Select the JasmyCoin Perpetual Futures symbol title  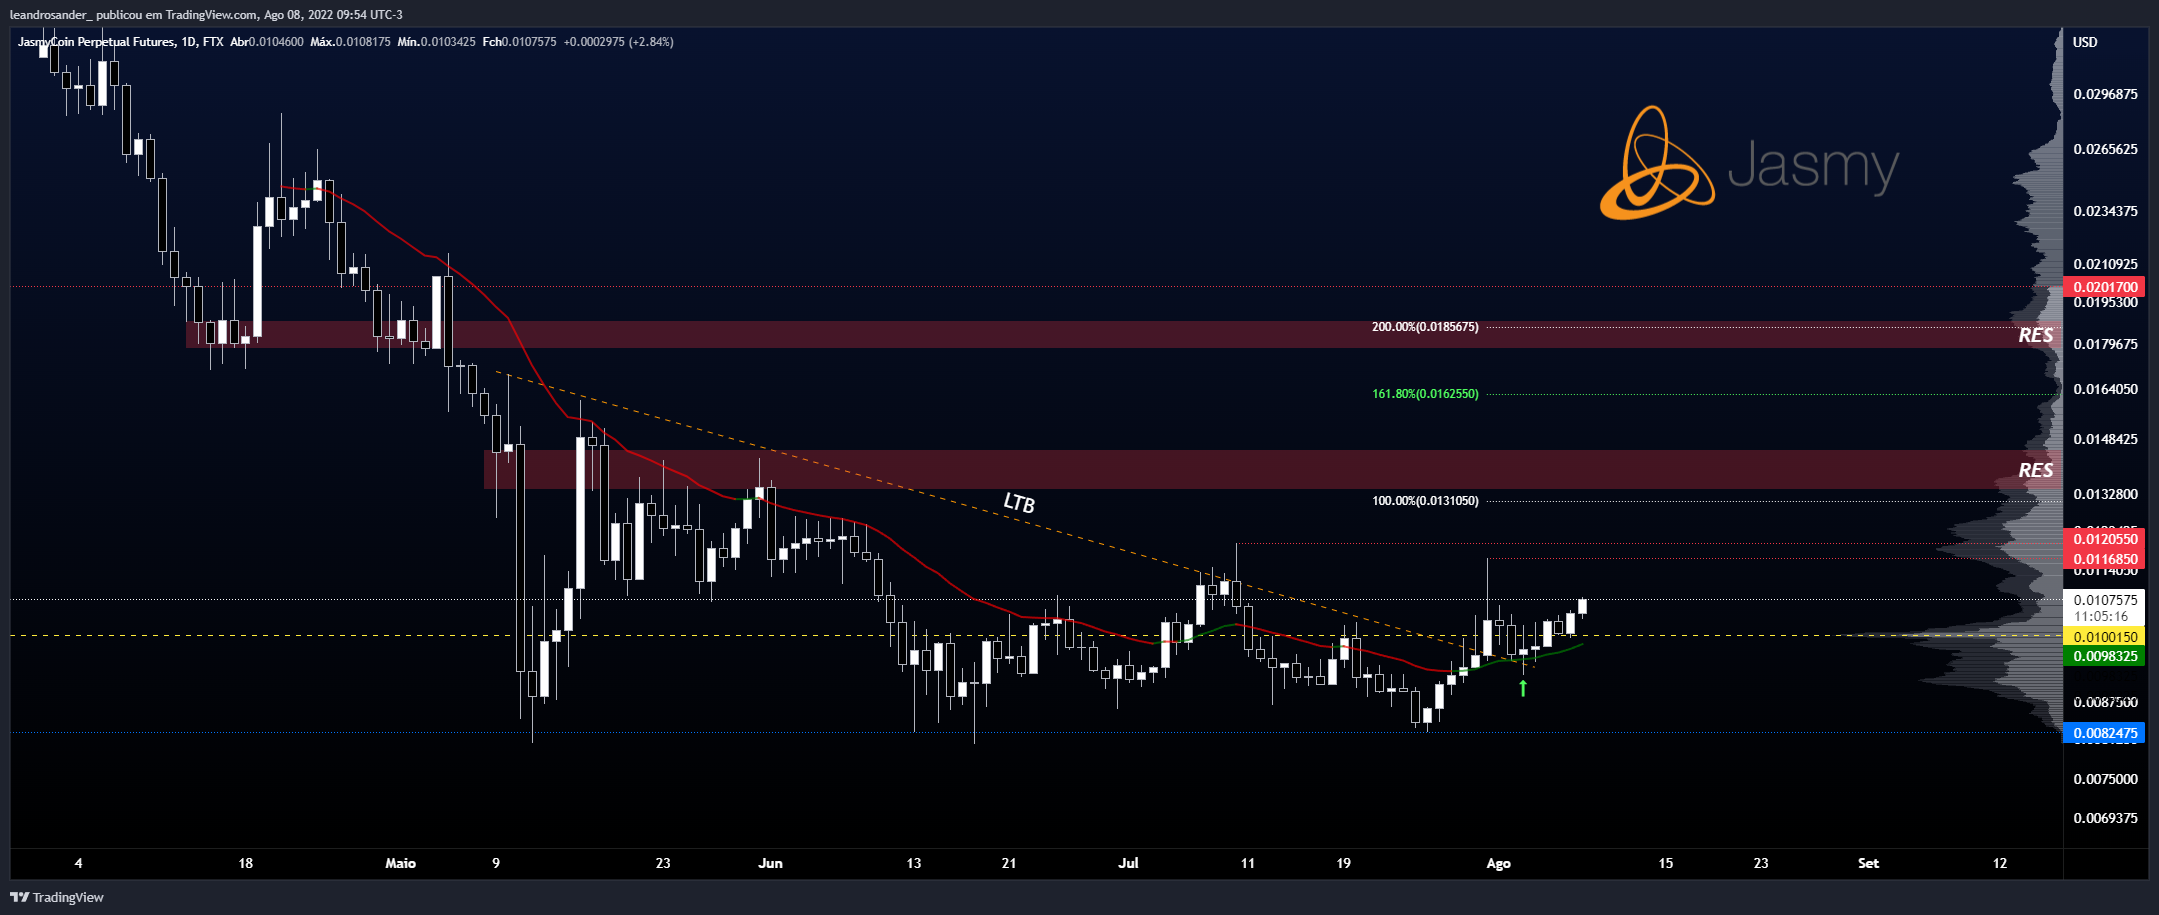[x=97, y=42]
